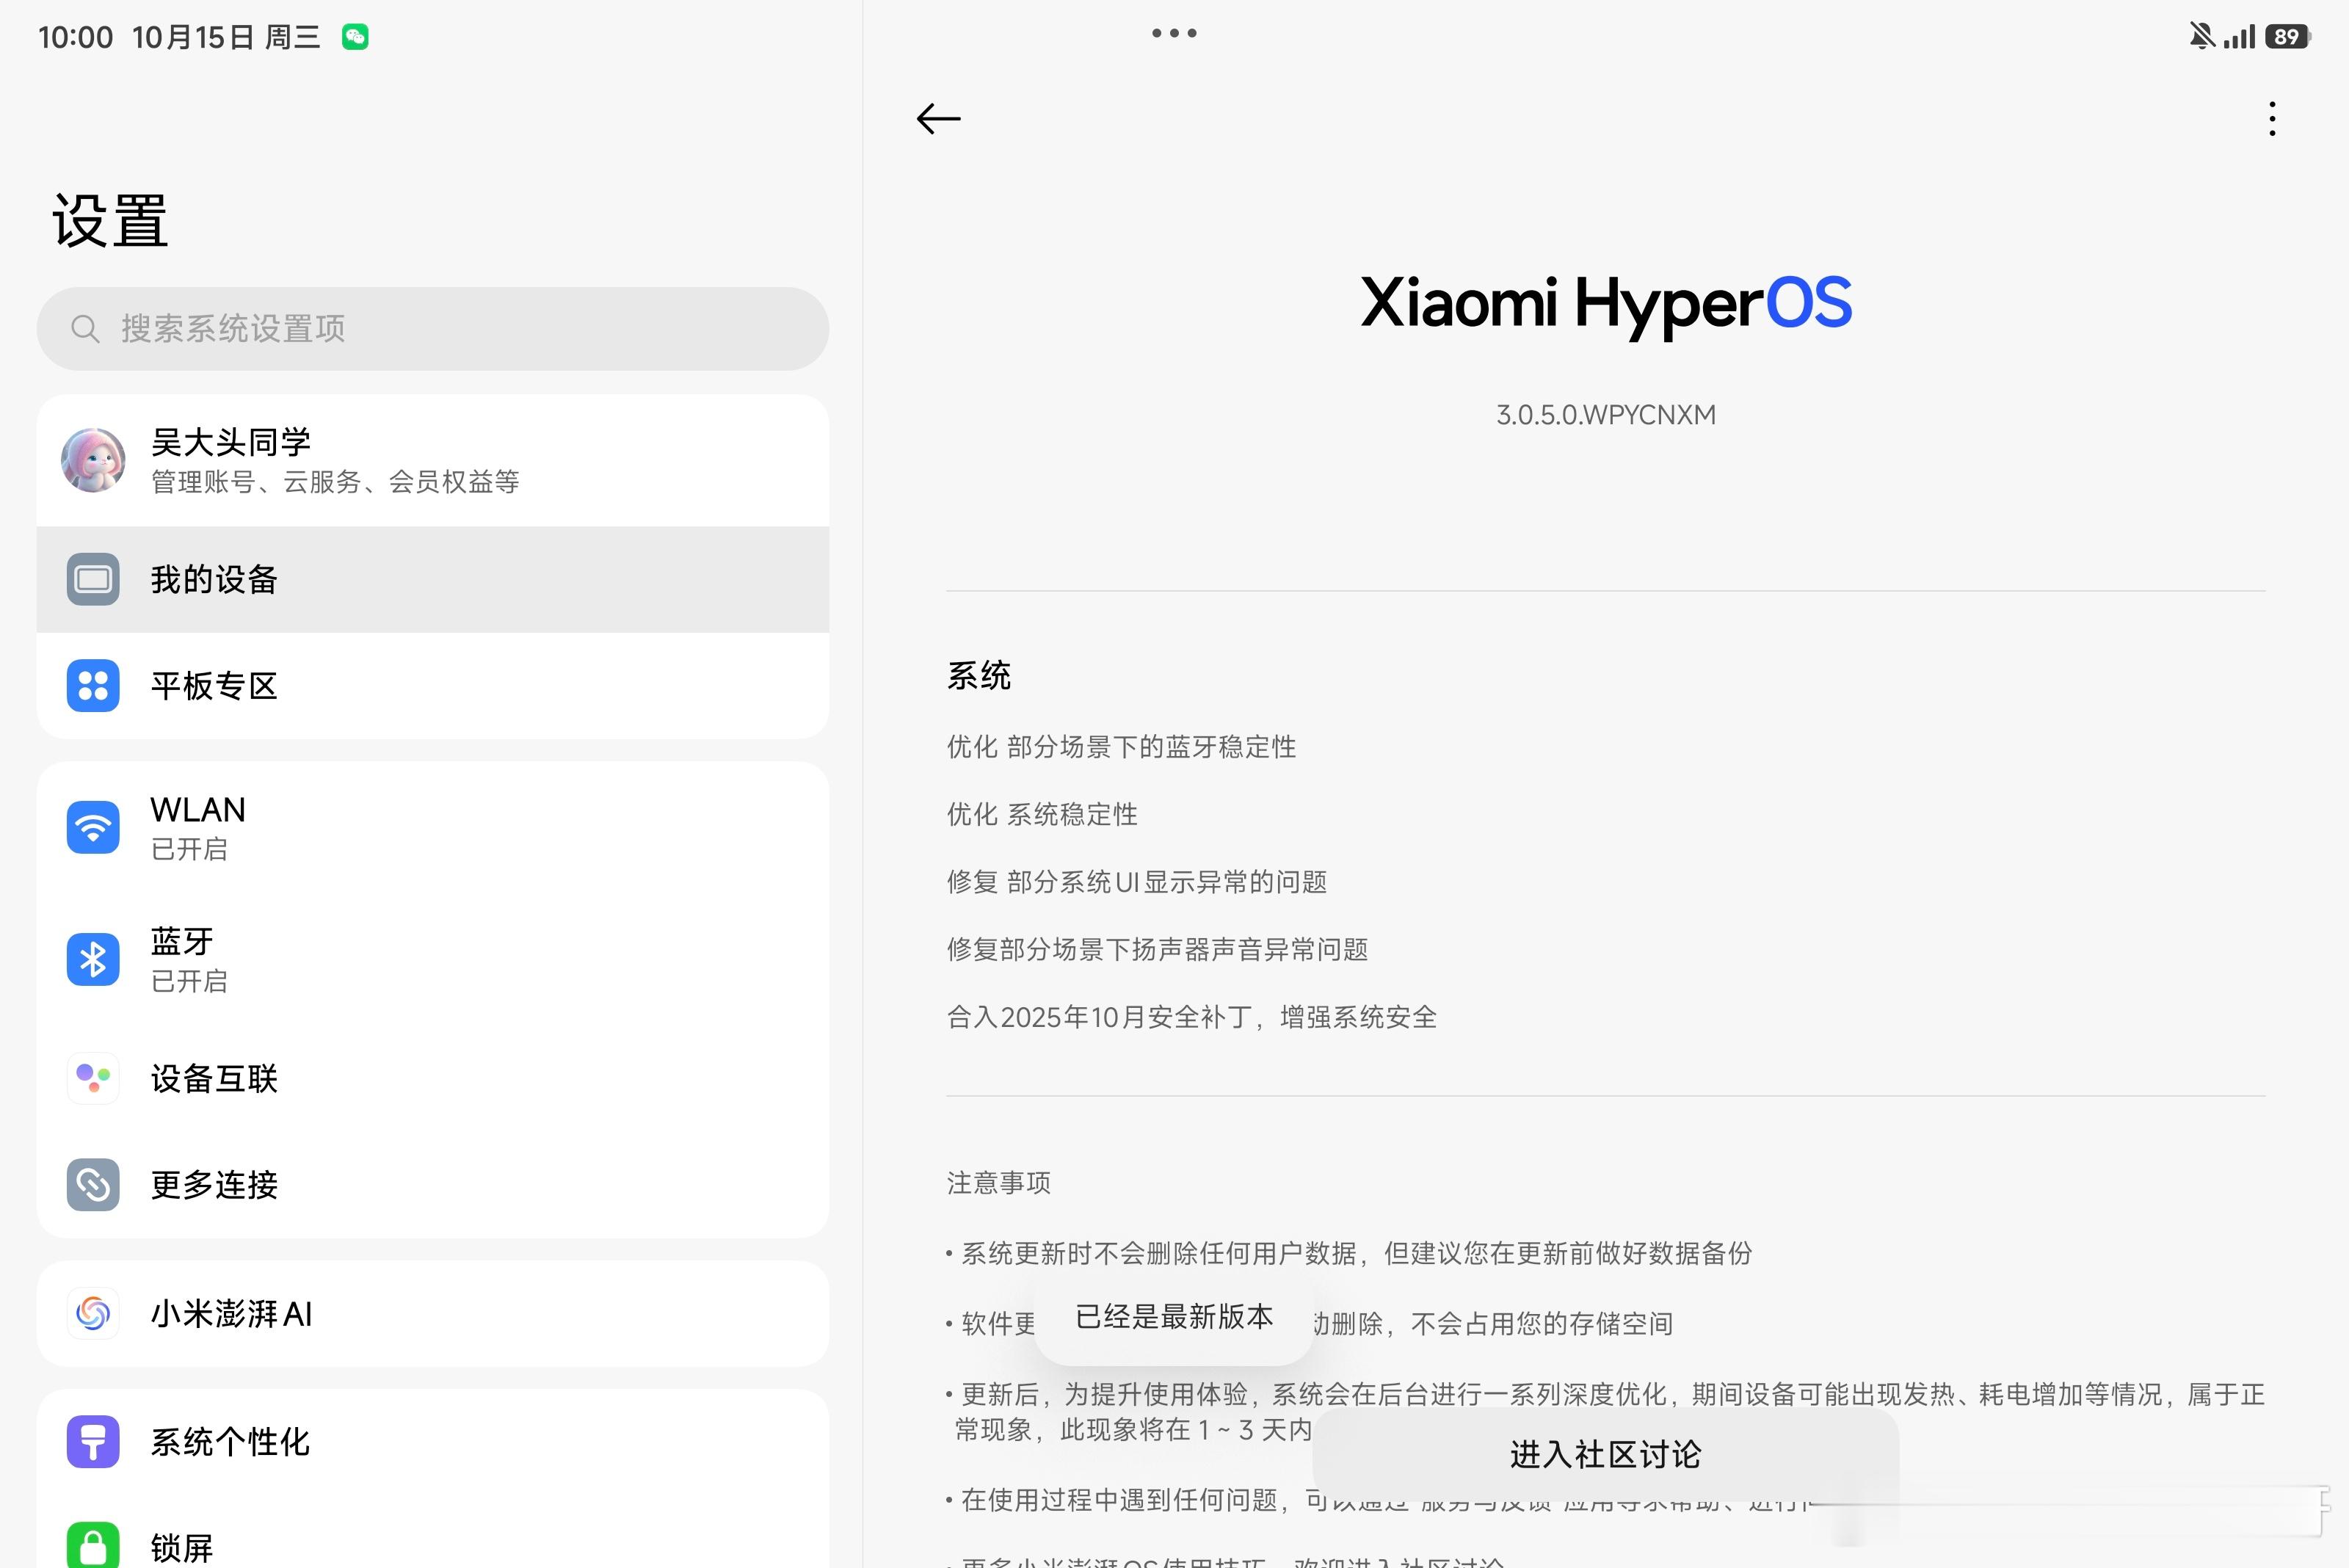The width and height of the screenshot is (2349, 1568).
Task: Click the 设备互联 colorful dots icon
Action: (x=93, y=1078)
